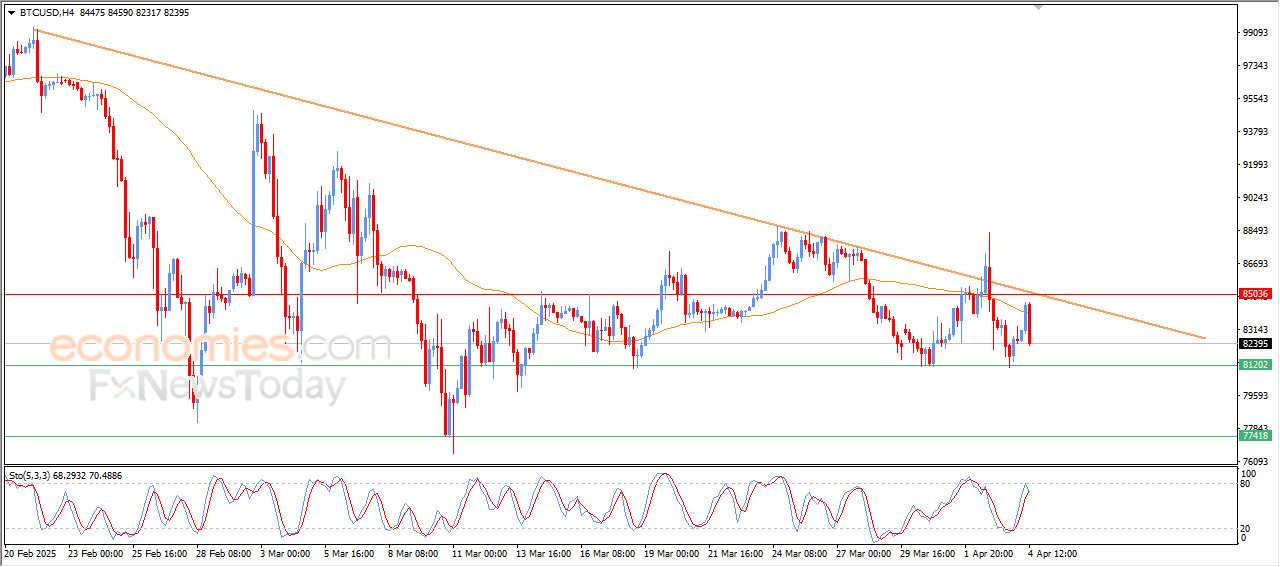This screenshot has height=567, width=1280.
Task: Click the 19 Mar 00:00 time label
Action: [671, 552]
